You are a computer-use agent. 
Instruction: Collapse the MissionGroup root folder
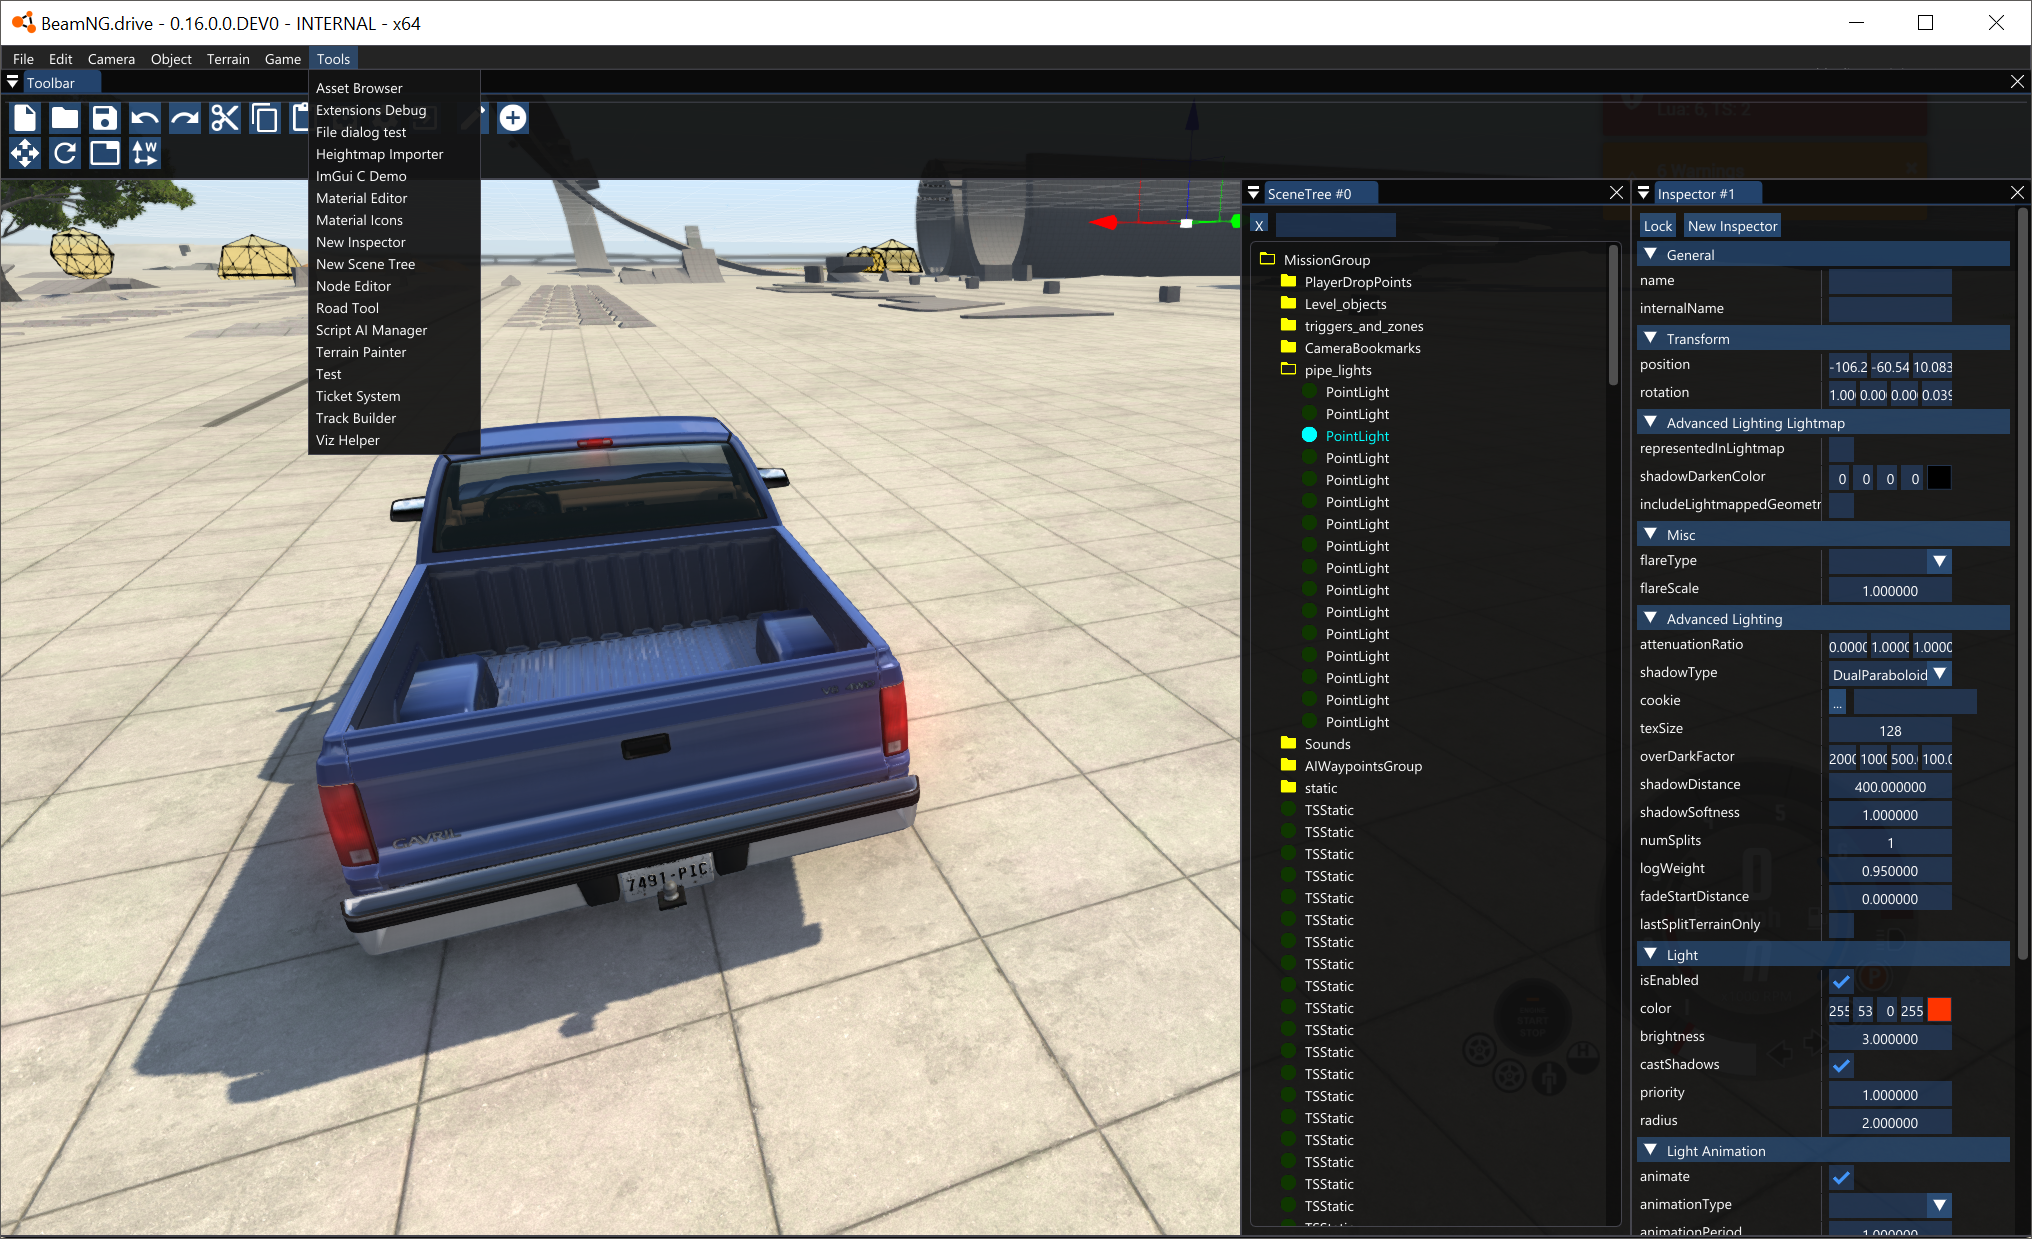1268,259
